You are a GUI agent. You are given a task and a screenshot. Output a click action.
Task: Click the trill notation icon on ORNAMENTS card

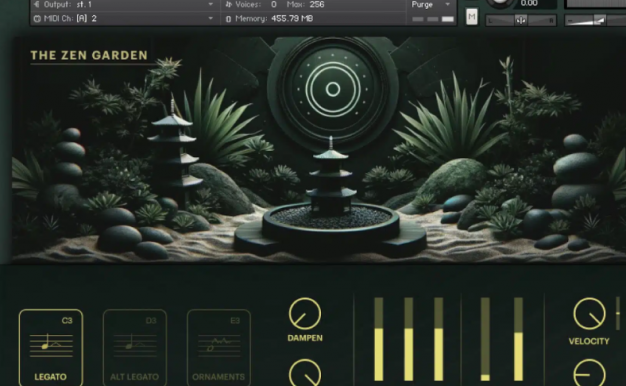(x=219, y=345)
